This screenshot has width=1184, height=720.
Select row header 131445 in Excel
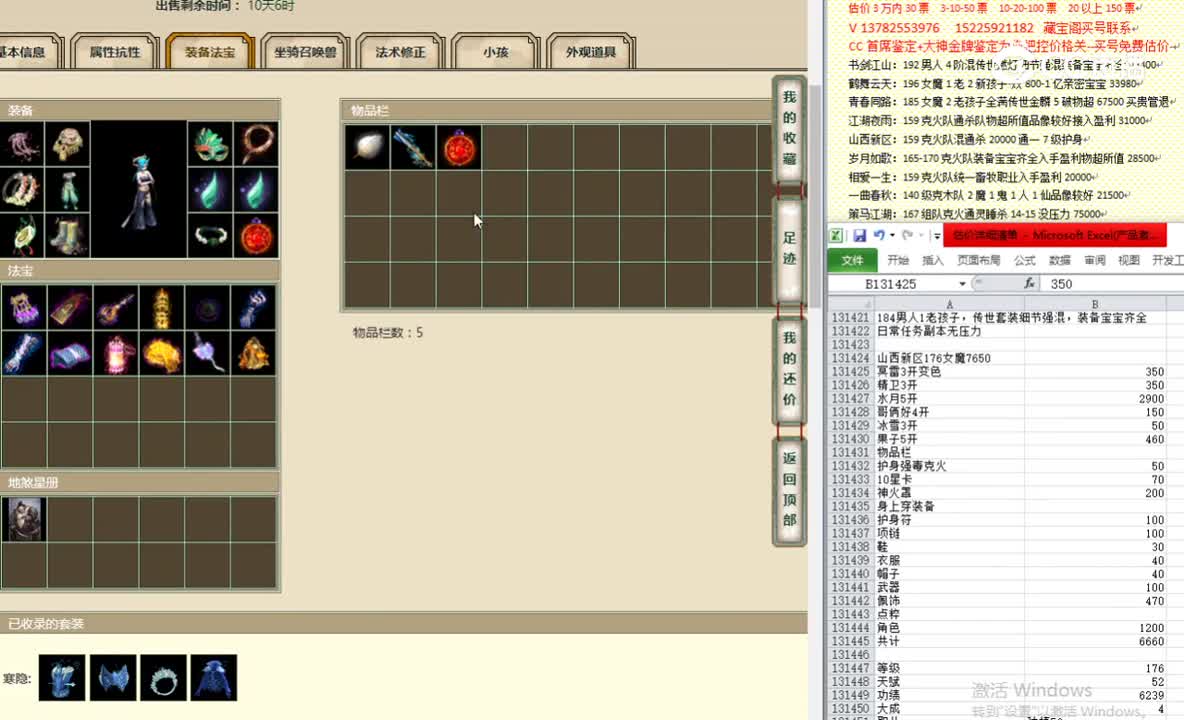point(850,641)
